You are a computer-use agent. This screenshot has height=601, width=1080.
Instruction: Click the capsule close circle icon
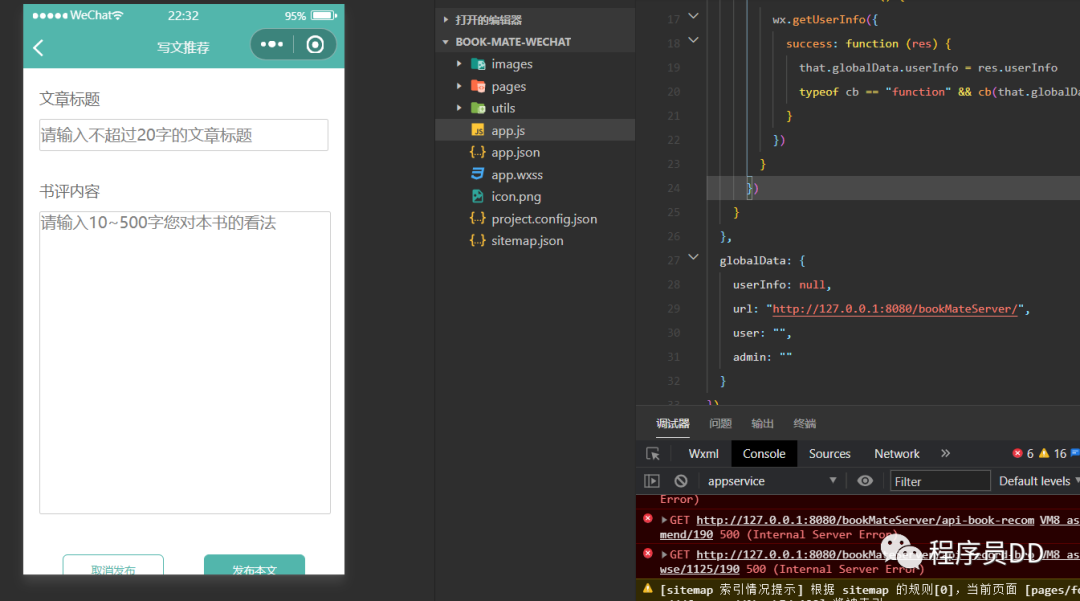coord(315,45)
